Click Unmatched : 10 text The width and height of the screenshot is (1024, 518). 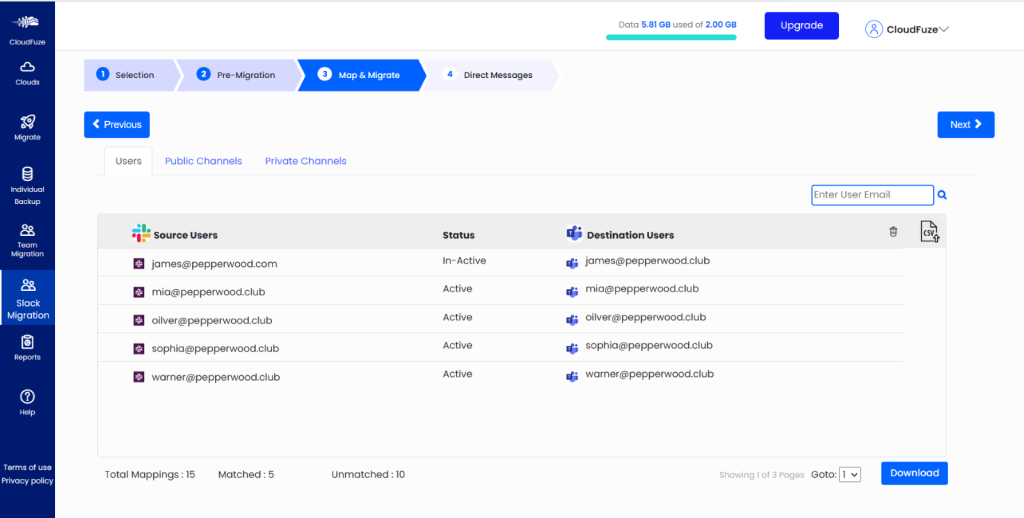(x=368, y=474)
